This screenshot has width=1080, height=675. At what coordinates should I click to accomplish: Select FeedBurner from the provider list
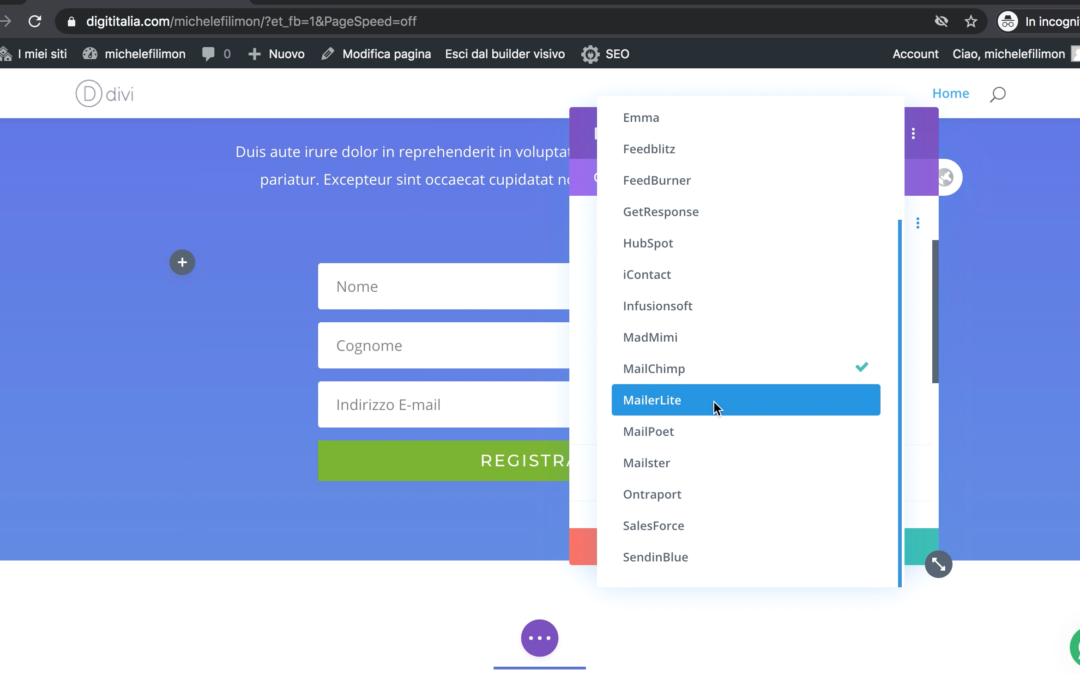(x=746, y=180)
